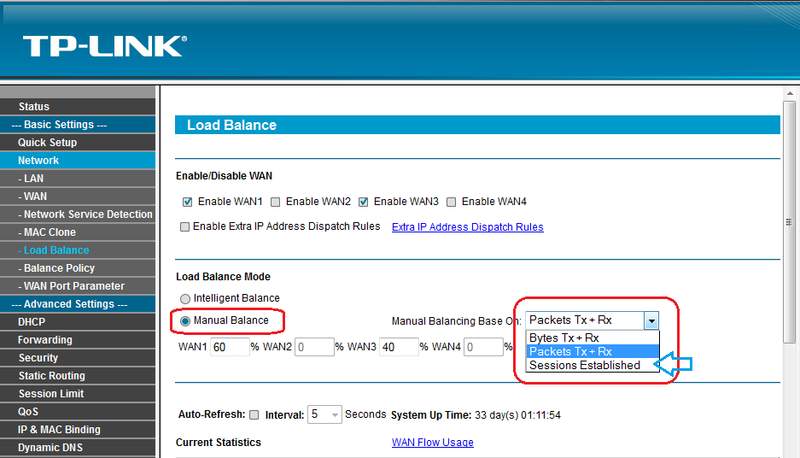Check the Enable WAN4 checkbox
The height and width of the screenshot is (458, 800).
pos(451,202)
